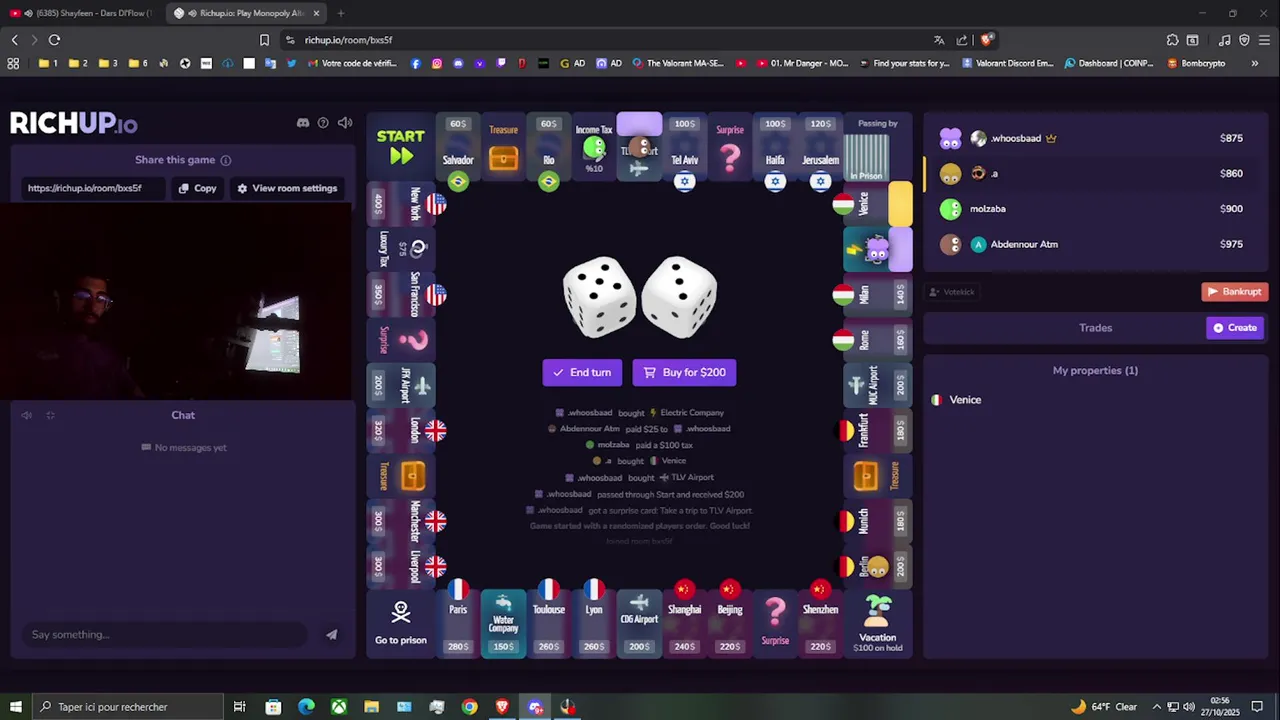Viewport: 1280px width, 720px height.
Task: Click the info icon beside Share this game
Action: 226,160
